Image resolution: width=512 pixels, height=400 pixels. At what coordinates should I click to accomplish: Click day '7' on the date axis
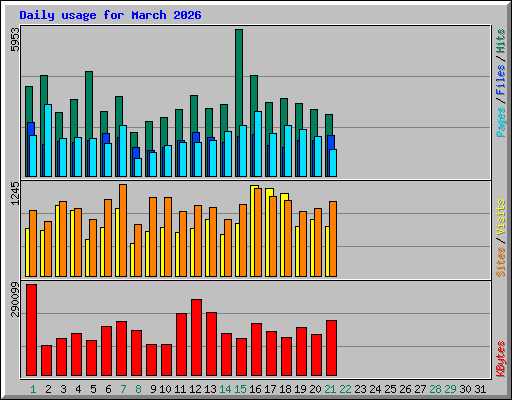(123, 389)
